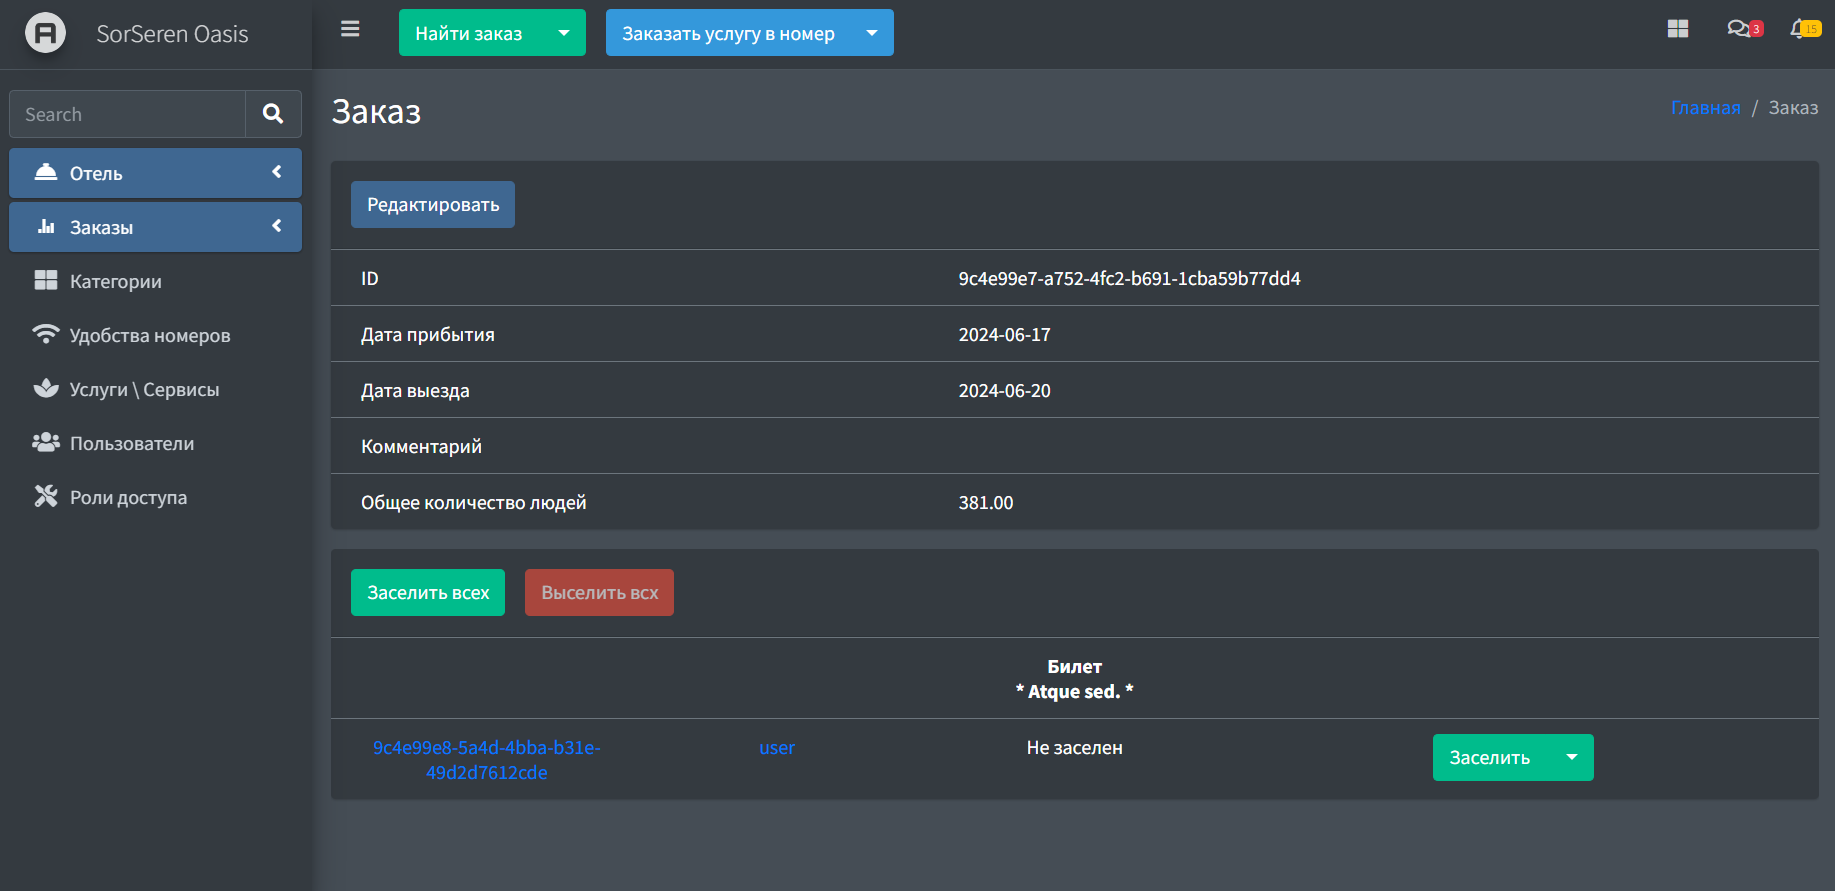
Task: Open the grid apps icon in header
Action: pos(1678,29)
